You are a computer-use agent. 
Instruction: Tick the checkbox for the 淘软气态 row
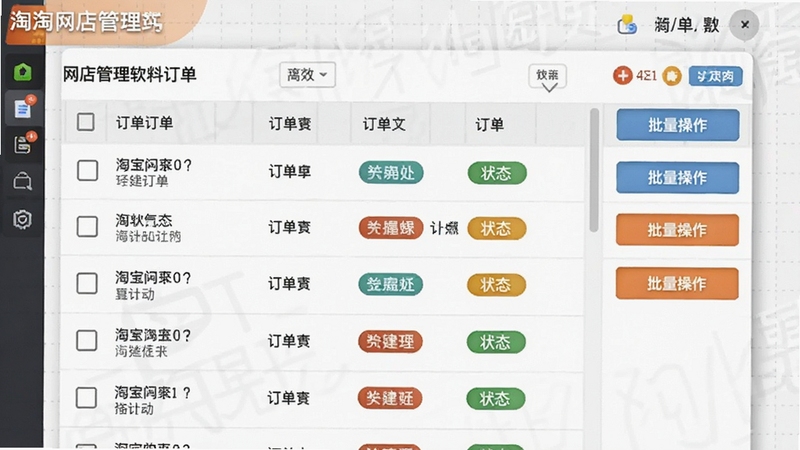(x=87, y=227)
